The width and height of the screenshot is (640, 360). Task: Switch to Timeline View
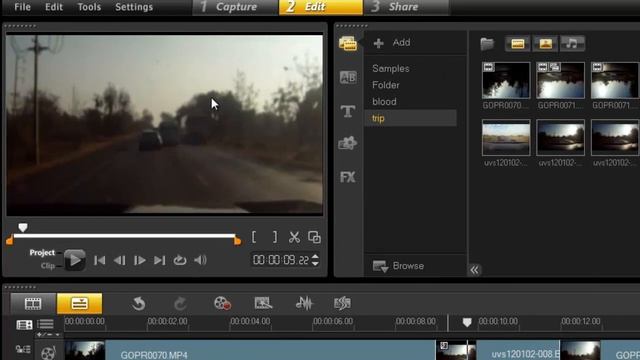pyautogui.click(x=80, y=303)
